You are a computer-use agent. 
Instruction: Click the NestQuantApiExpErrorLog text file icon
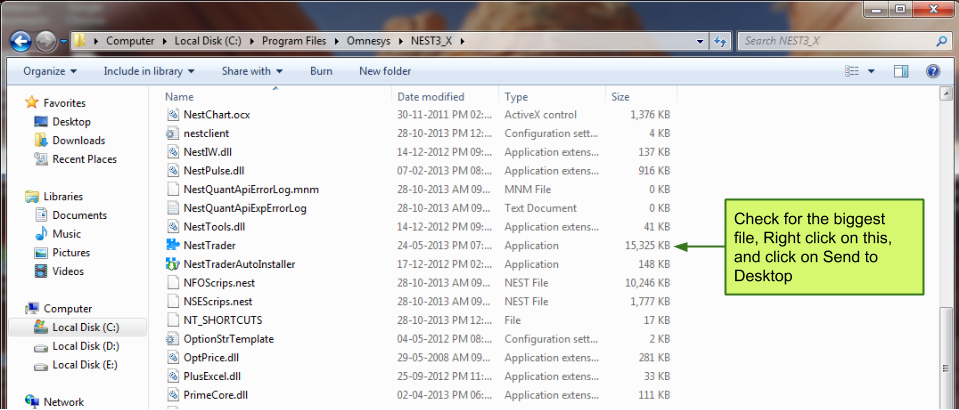coord(172,208)
